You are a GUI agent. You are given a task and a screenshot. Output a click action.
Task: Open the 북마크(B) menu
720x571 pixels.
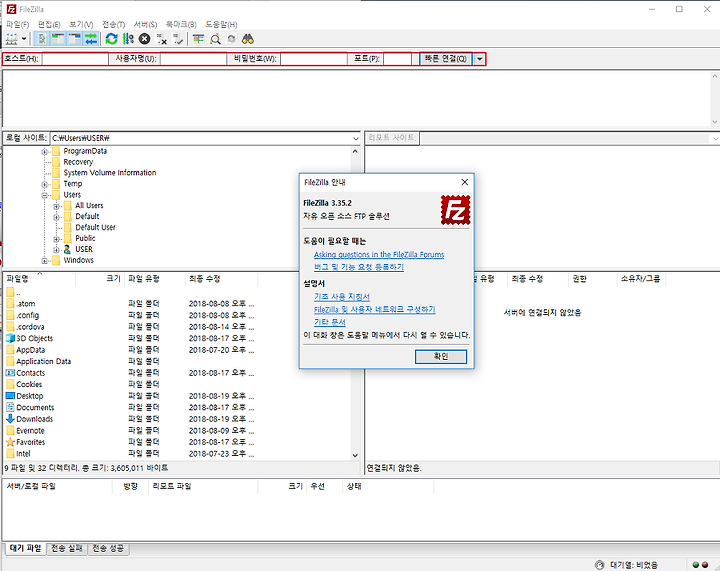(181, 24)
